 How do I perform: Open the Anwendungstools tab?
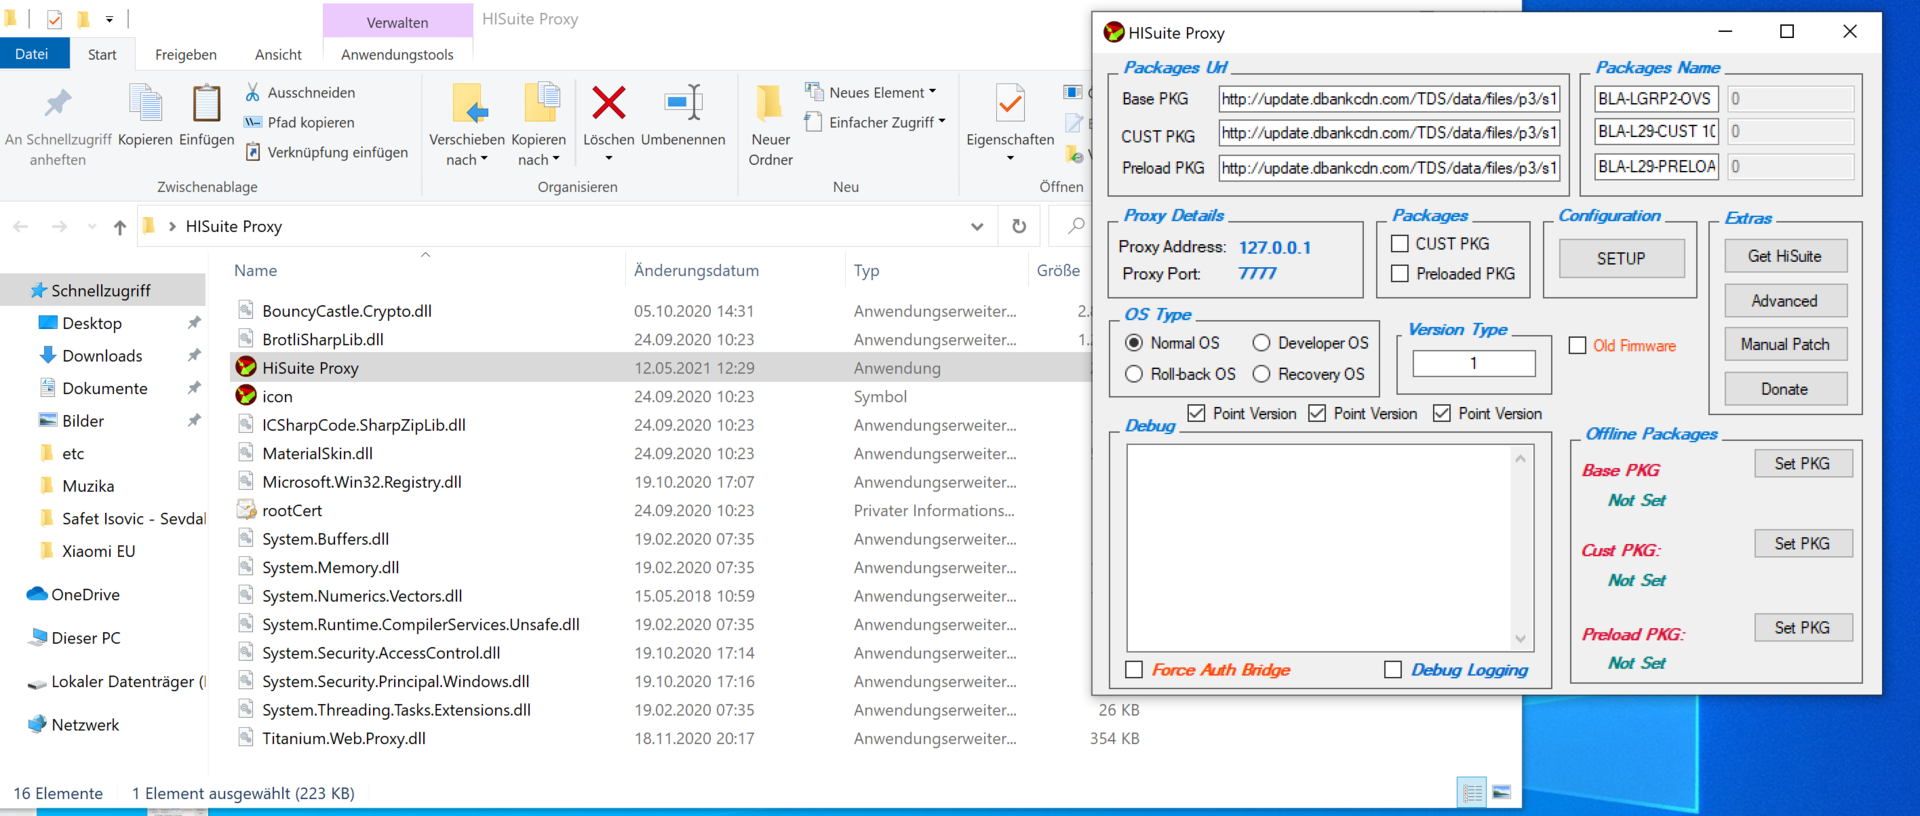397,54
